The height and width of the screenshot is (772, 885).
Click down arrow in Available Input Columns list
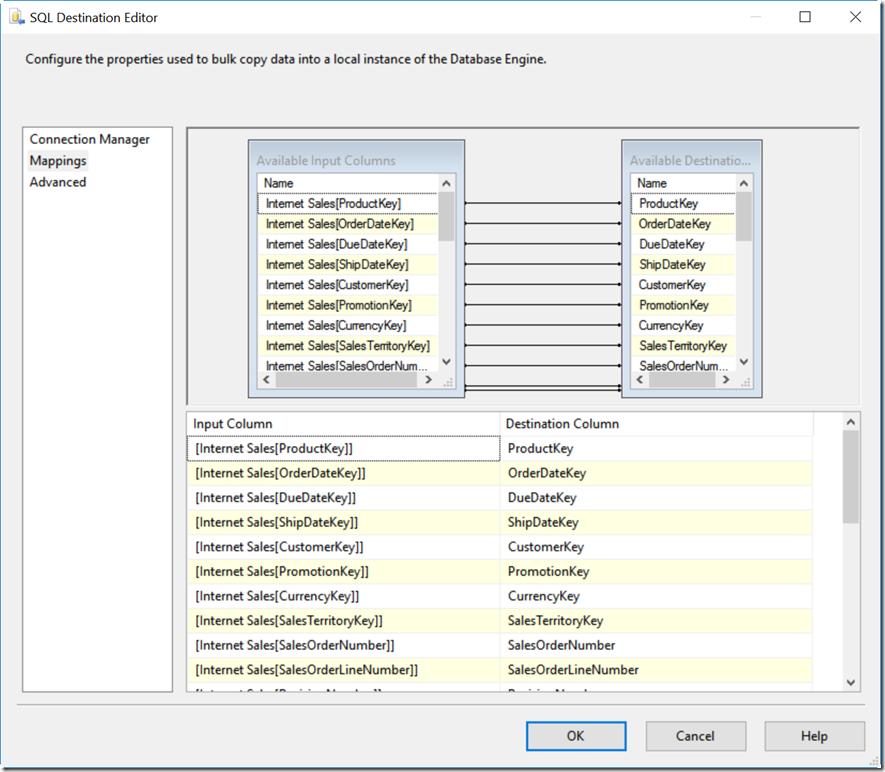(x=446, y=362)
